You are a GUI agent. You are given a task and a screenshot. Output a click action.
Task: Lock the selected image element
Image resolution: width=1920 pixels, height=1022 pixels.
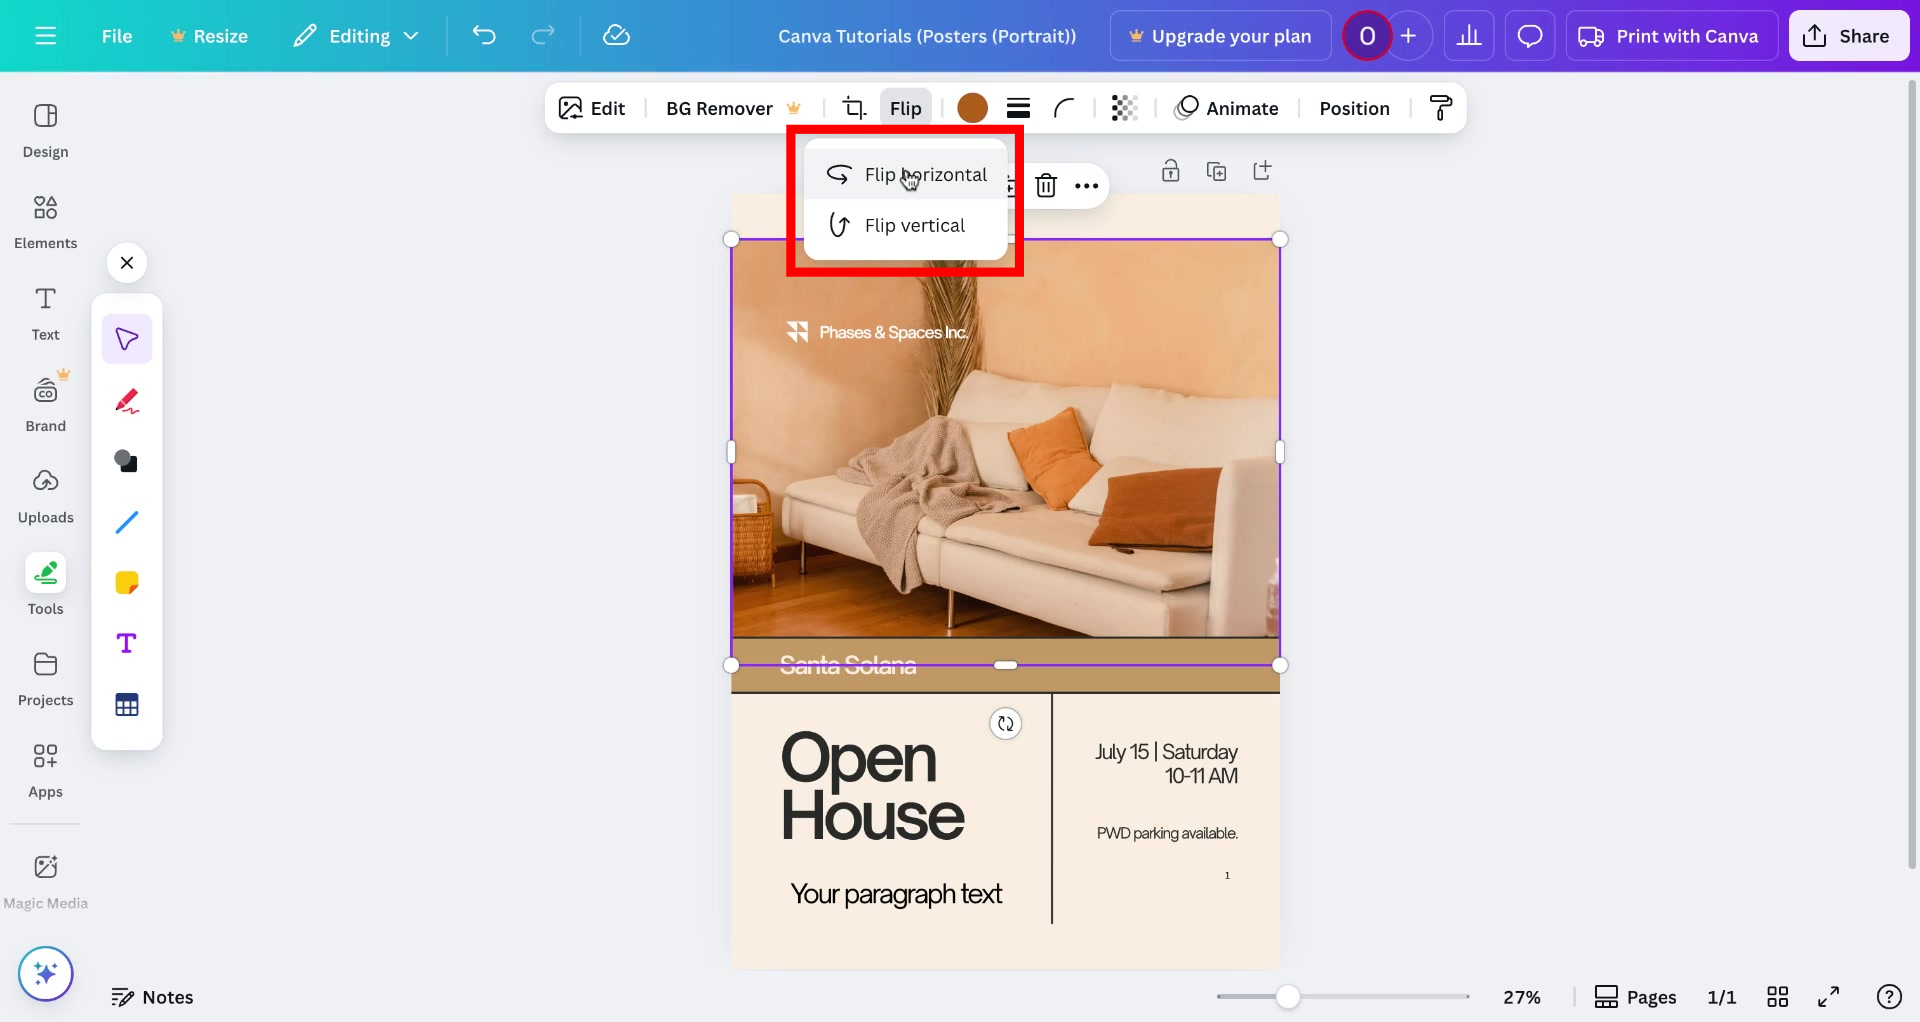(x=1171, y=171)
